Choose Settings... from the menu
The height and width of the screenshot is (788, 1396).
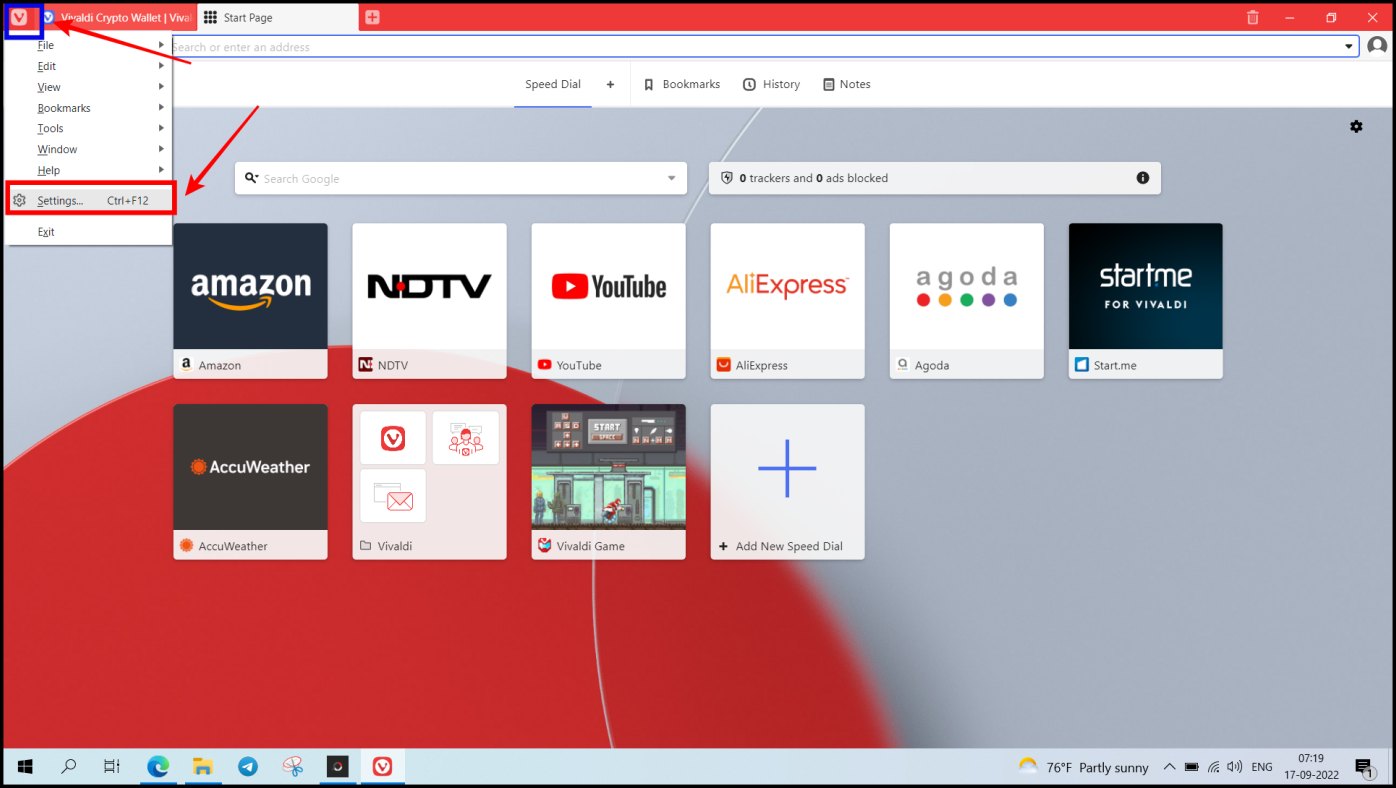pos(90,200)
